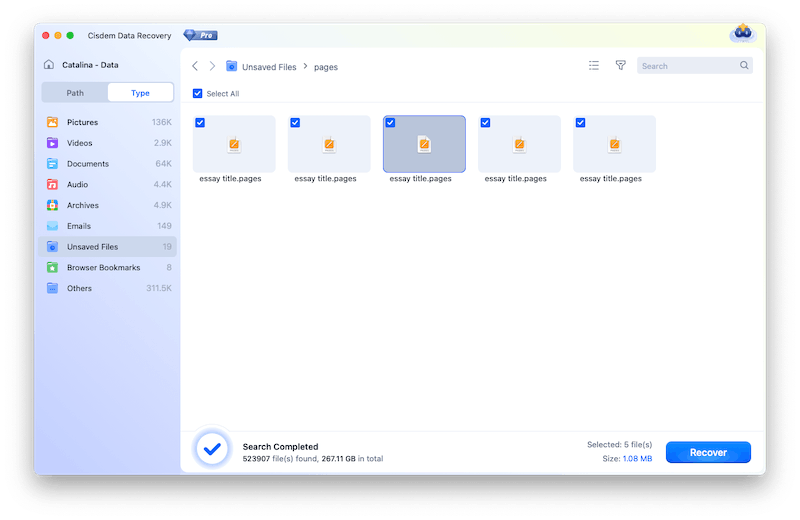Screen dimensions: 800x520
Task: Select the first essay title.pages thumbnail
Action: (x=234, y=144)
